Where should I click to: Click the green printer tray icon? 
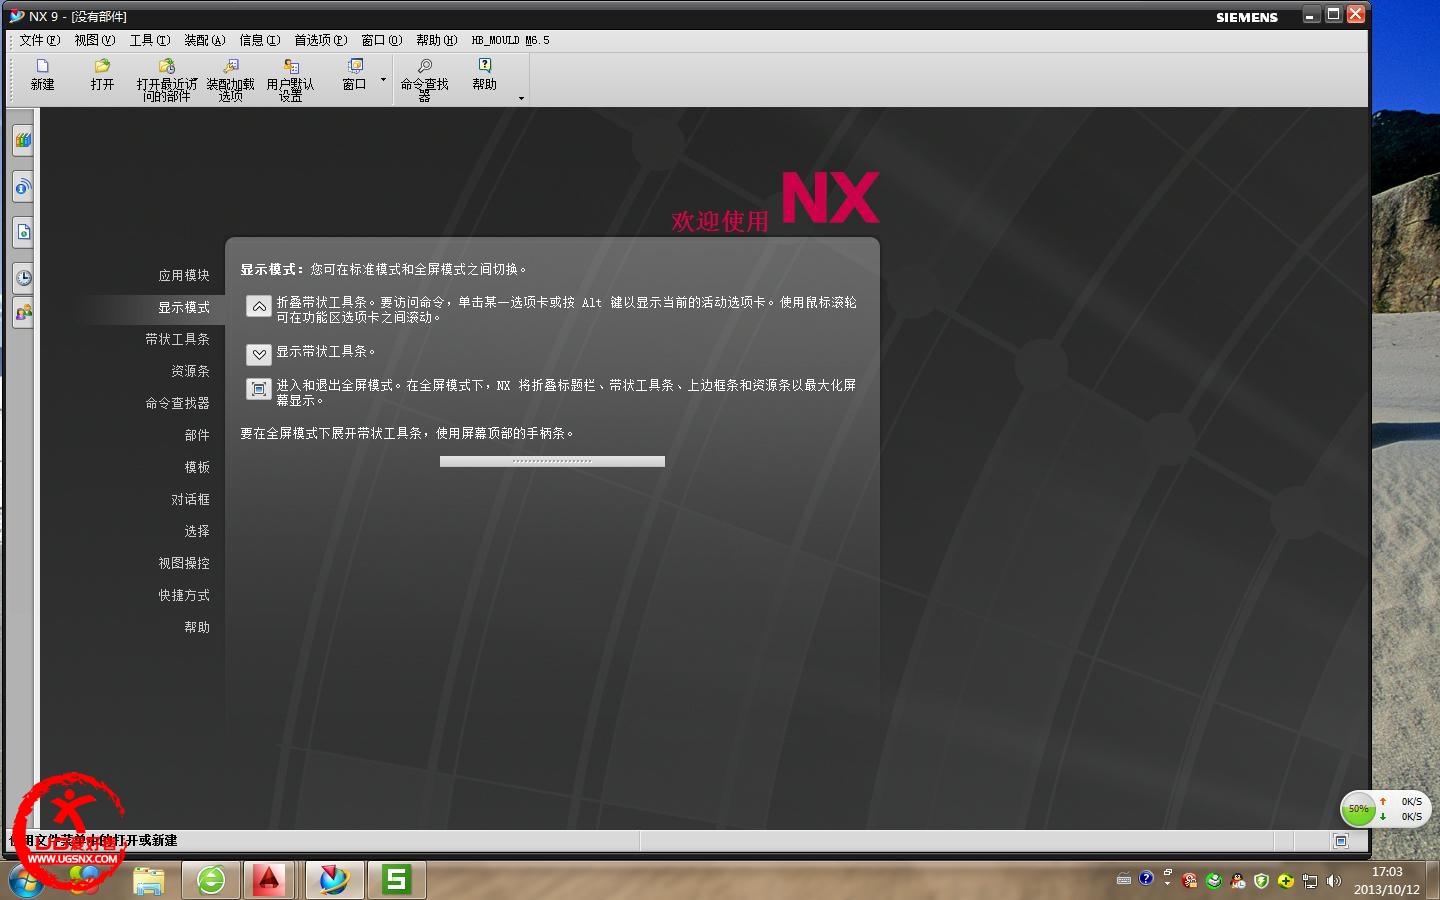[x=1214, y=881]
